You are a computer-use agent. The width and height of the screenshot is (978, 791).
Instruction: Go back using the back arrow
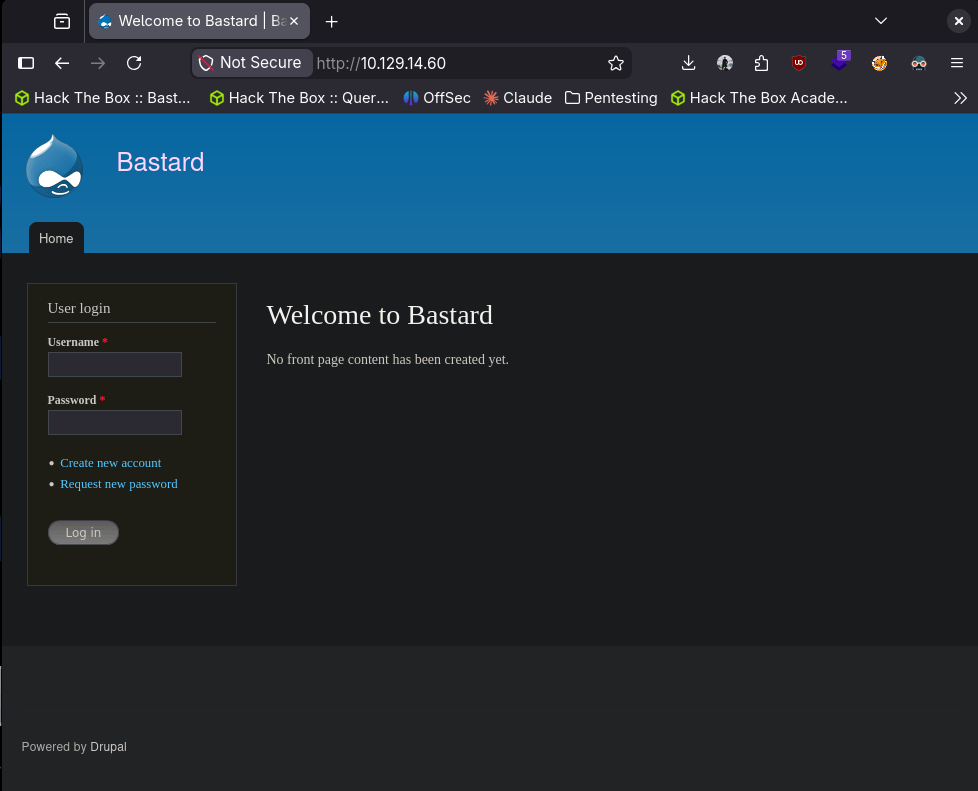[x=62, y=63]
